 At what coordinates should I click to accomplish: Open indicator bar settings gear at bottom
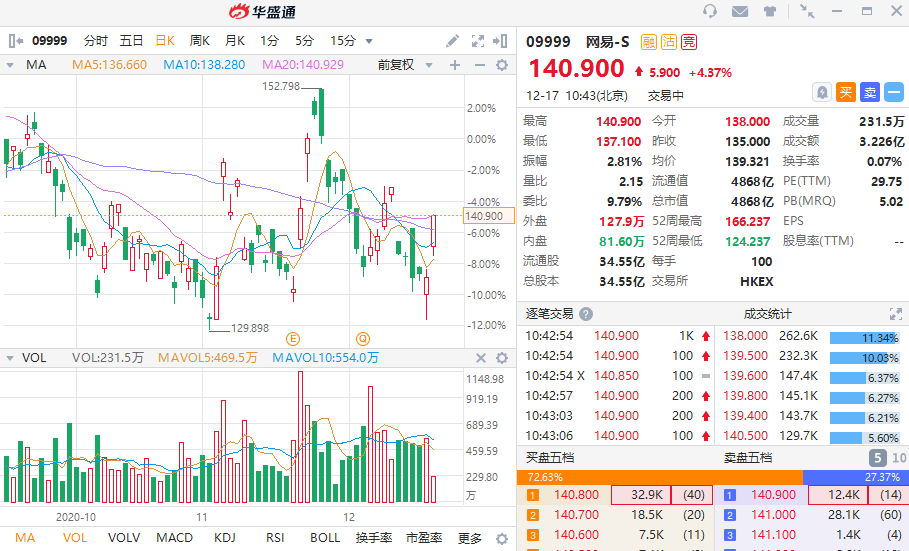(x=502, y=538)
